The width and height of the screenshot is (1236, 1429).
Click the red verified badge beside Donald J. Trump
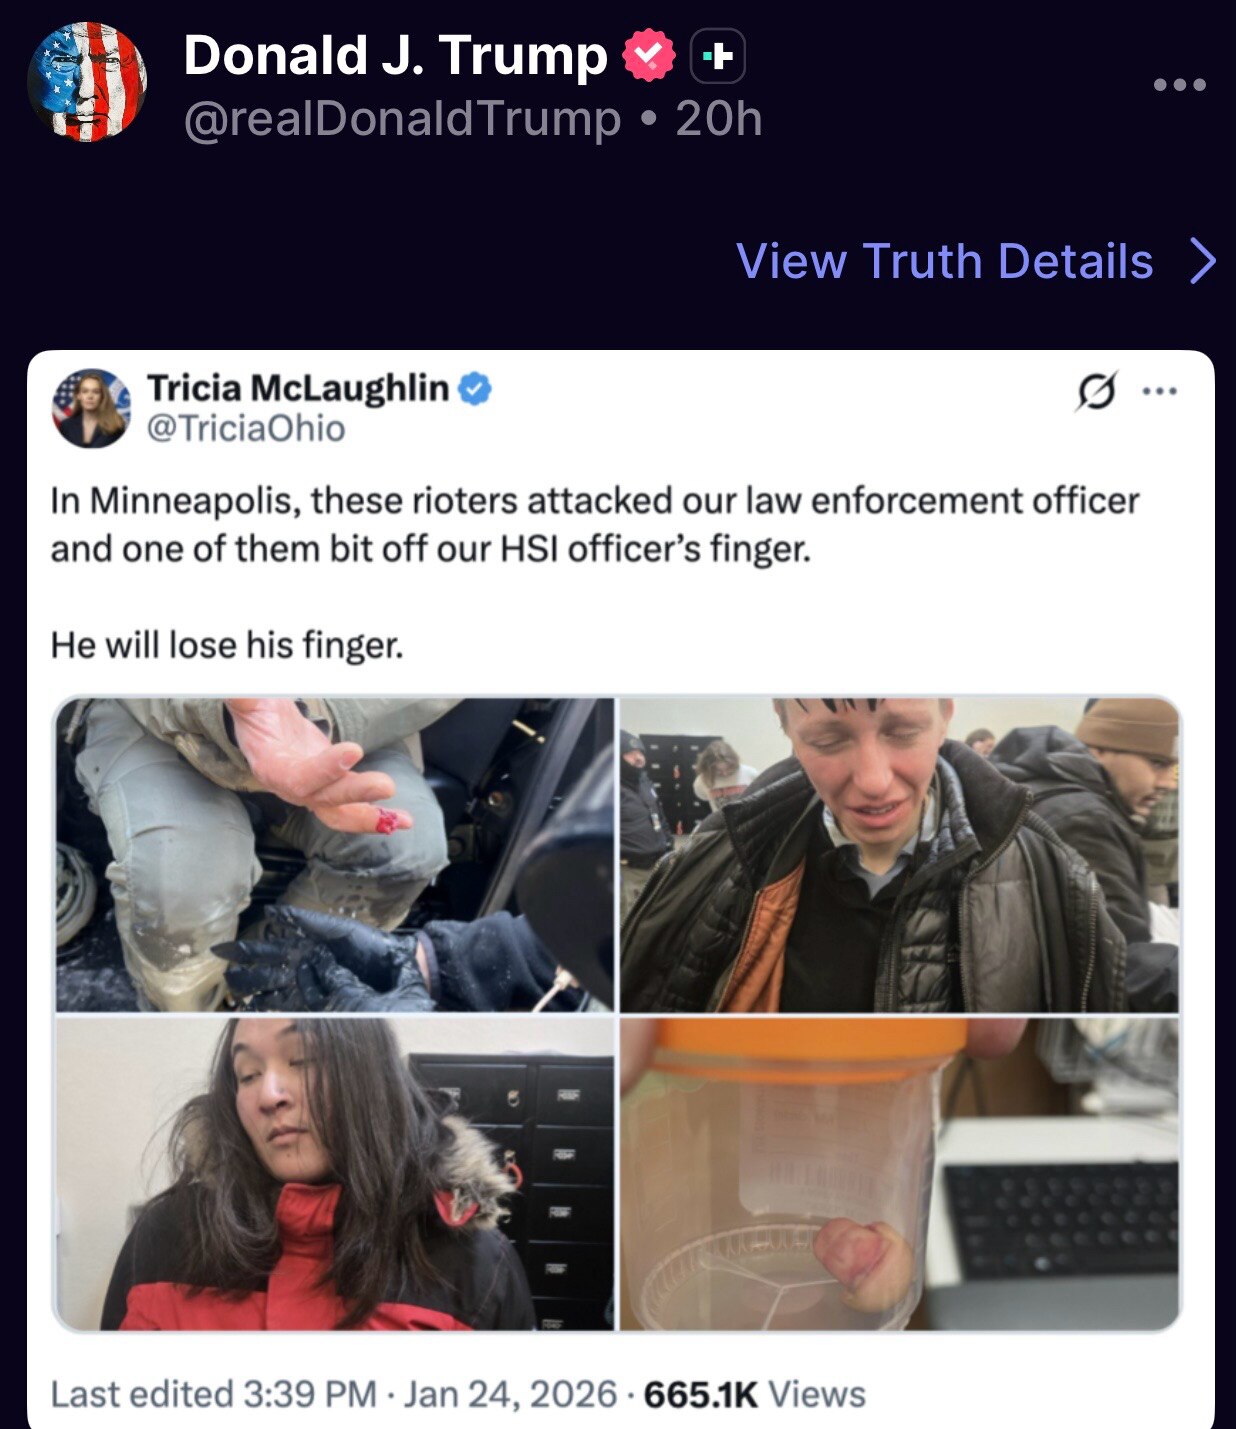tap(649, 56)
